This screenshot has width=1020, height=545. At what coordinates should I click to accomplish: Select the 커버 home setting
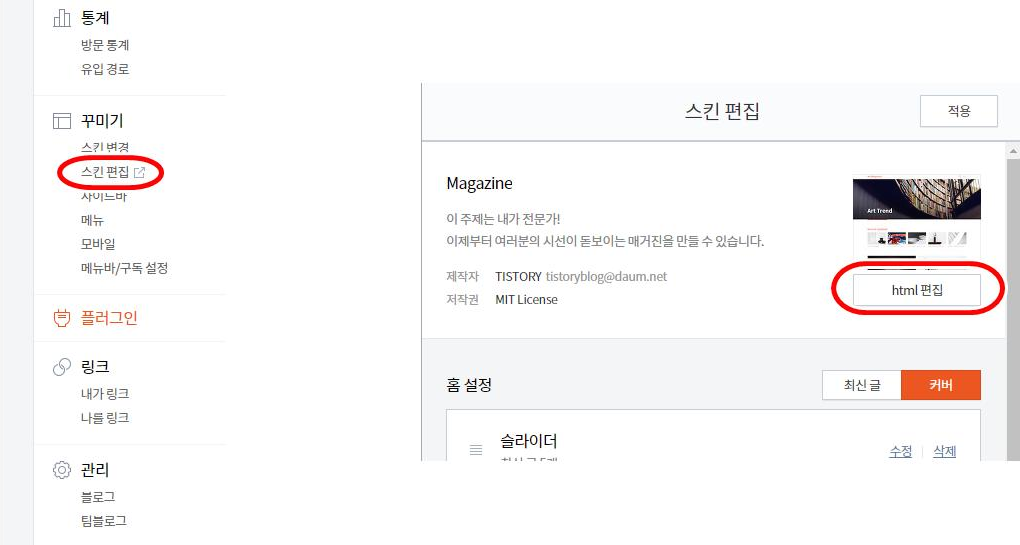(941, 386)
